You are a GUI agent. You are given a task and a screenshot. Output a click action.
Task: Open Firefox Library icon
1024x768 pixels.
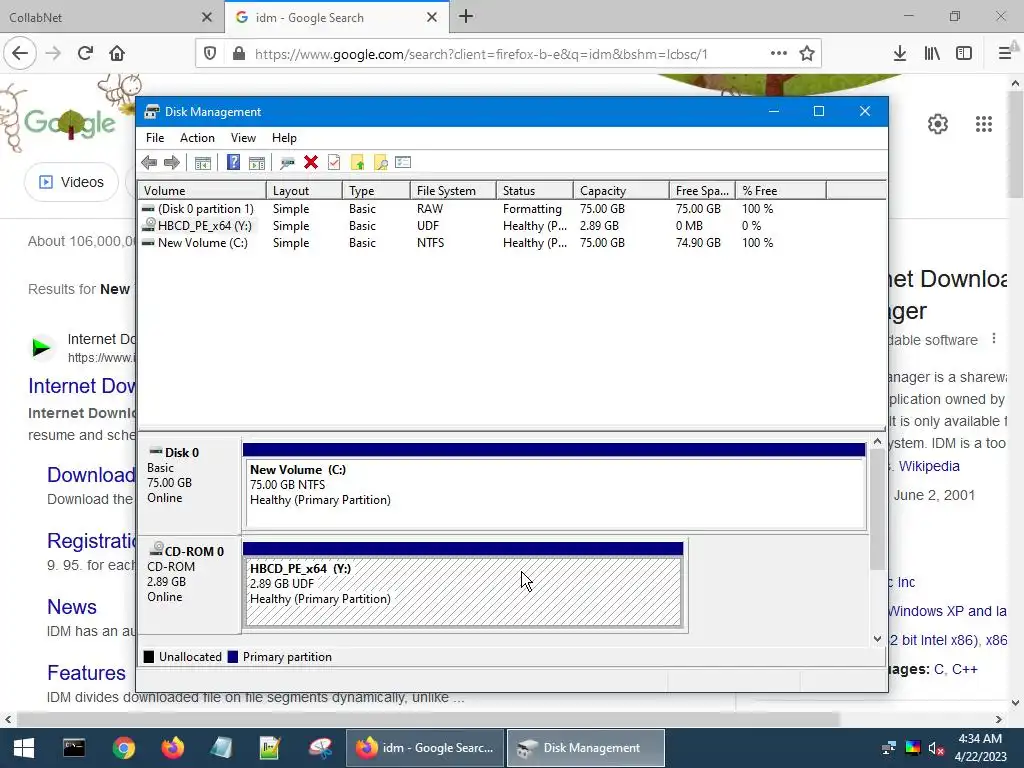tap(932, 54)
